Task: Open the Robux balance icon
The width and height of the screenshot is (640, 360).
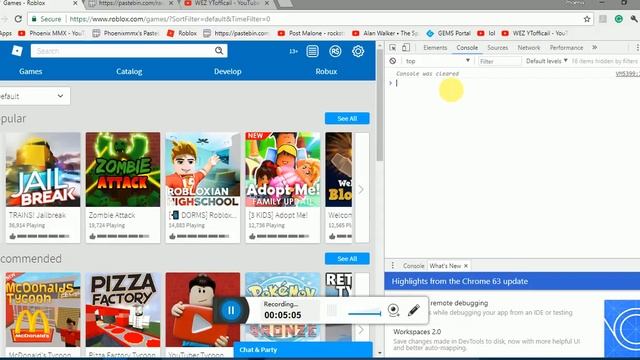Action: pyautogui.click(x=335, y=51)
